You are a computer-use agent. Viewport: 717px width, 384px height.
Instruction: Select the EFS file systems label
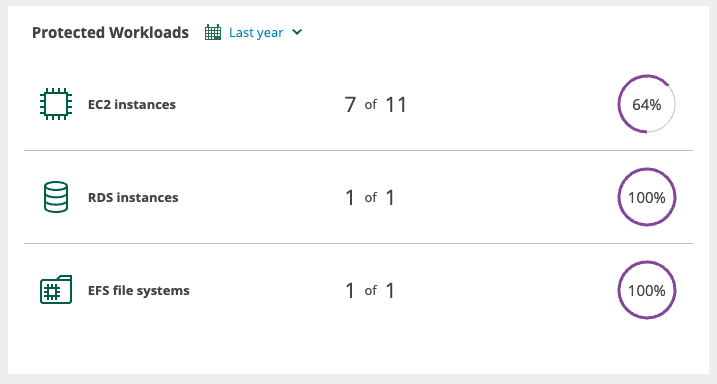(x=139, y=291)
